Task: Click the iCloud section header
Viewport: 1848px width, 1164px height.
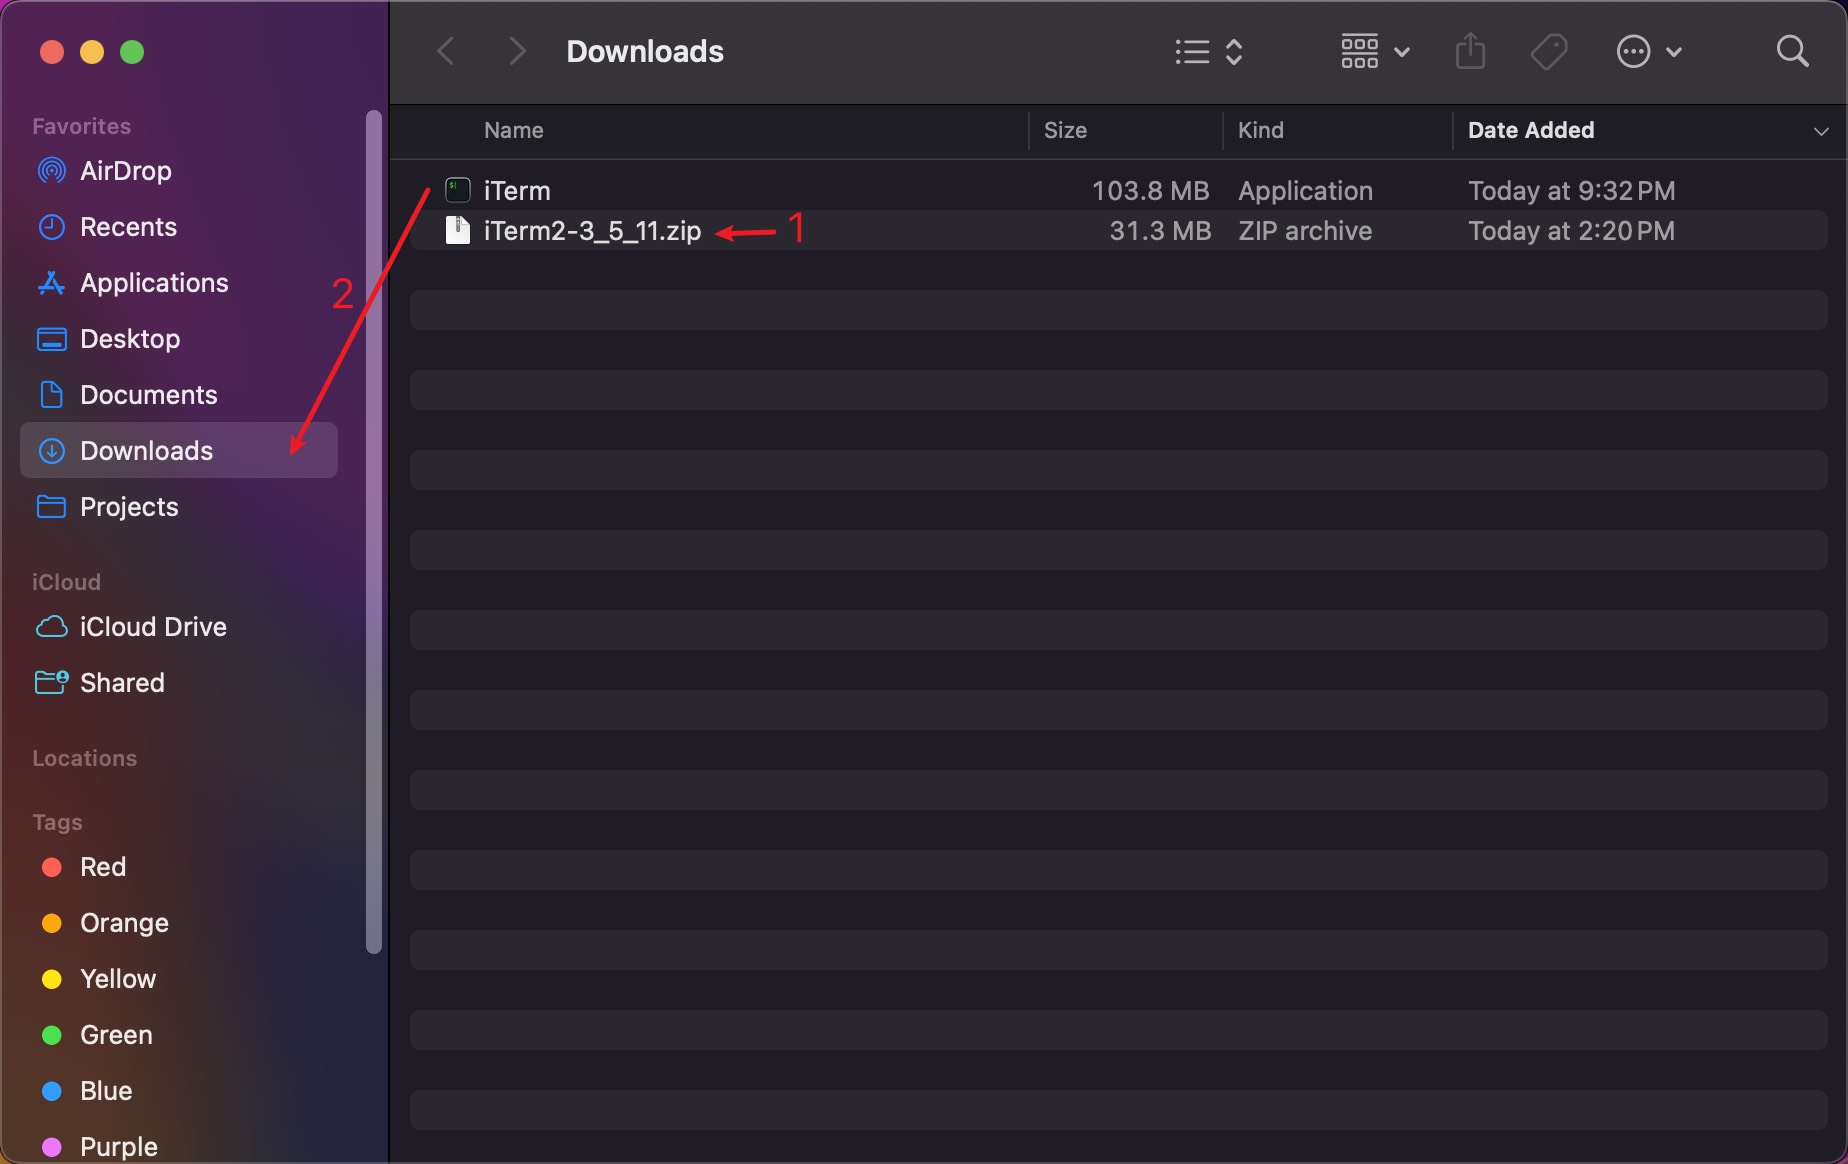Action: (66, 582)
